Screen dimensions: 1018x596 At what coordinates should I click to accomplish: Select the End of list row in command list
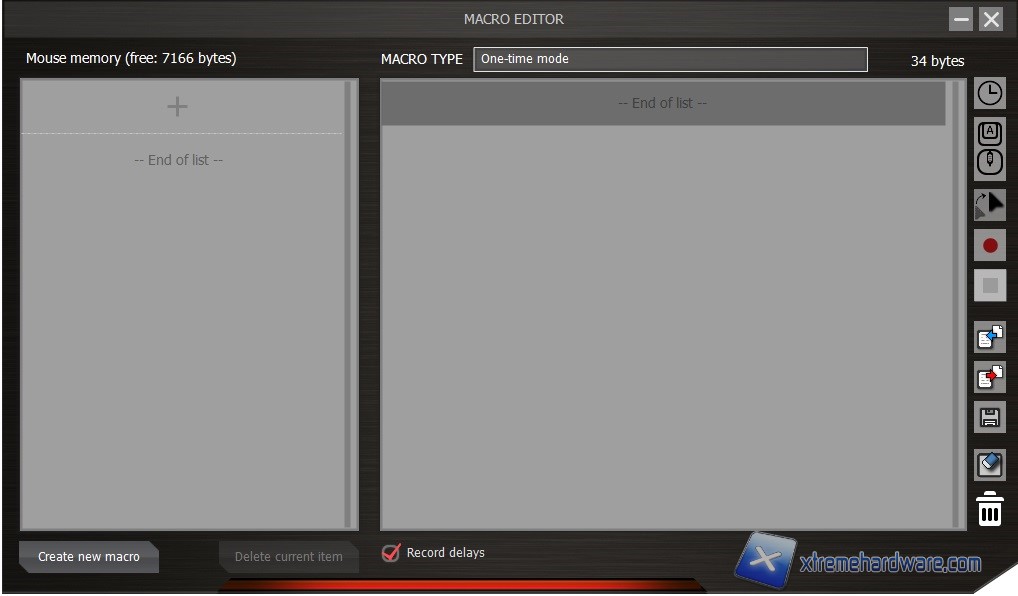[x=662, y=103]
